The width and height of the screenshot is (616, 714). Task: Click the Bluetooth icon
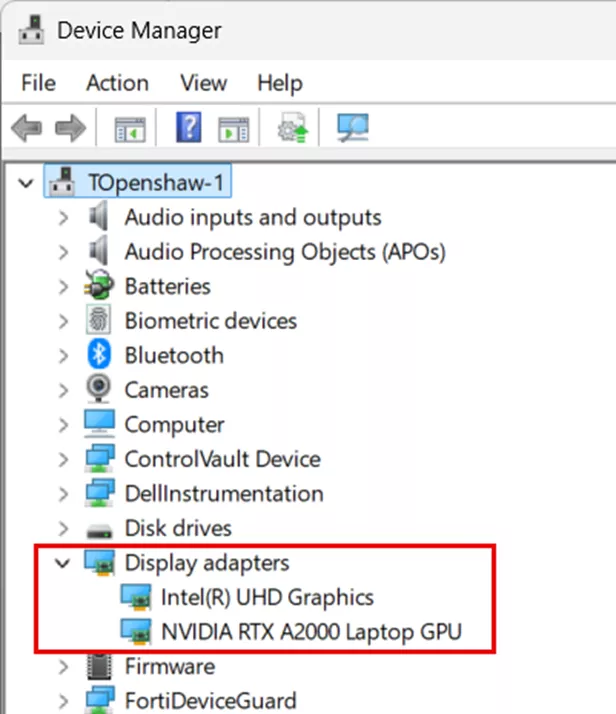tap(98, 354)
